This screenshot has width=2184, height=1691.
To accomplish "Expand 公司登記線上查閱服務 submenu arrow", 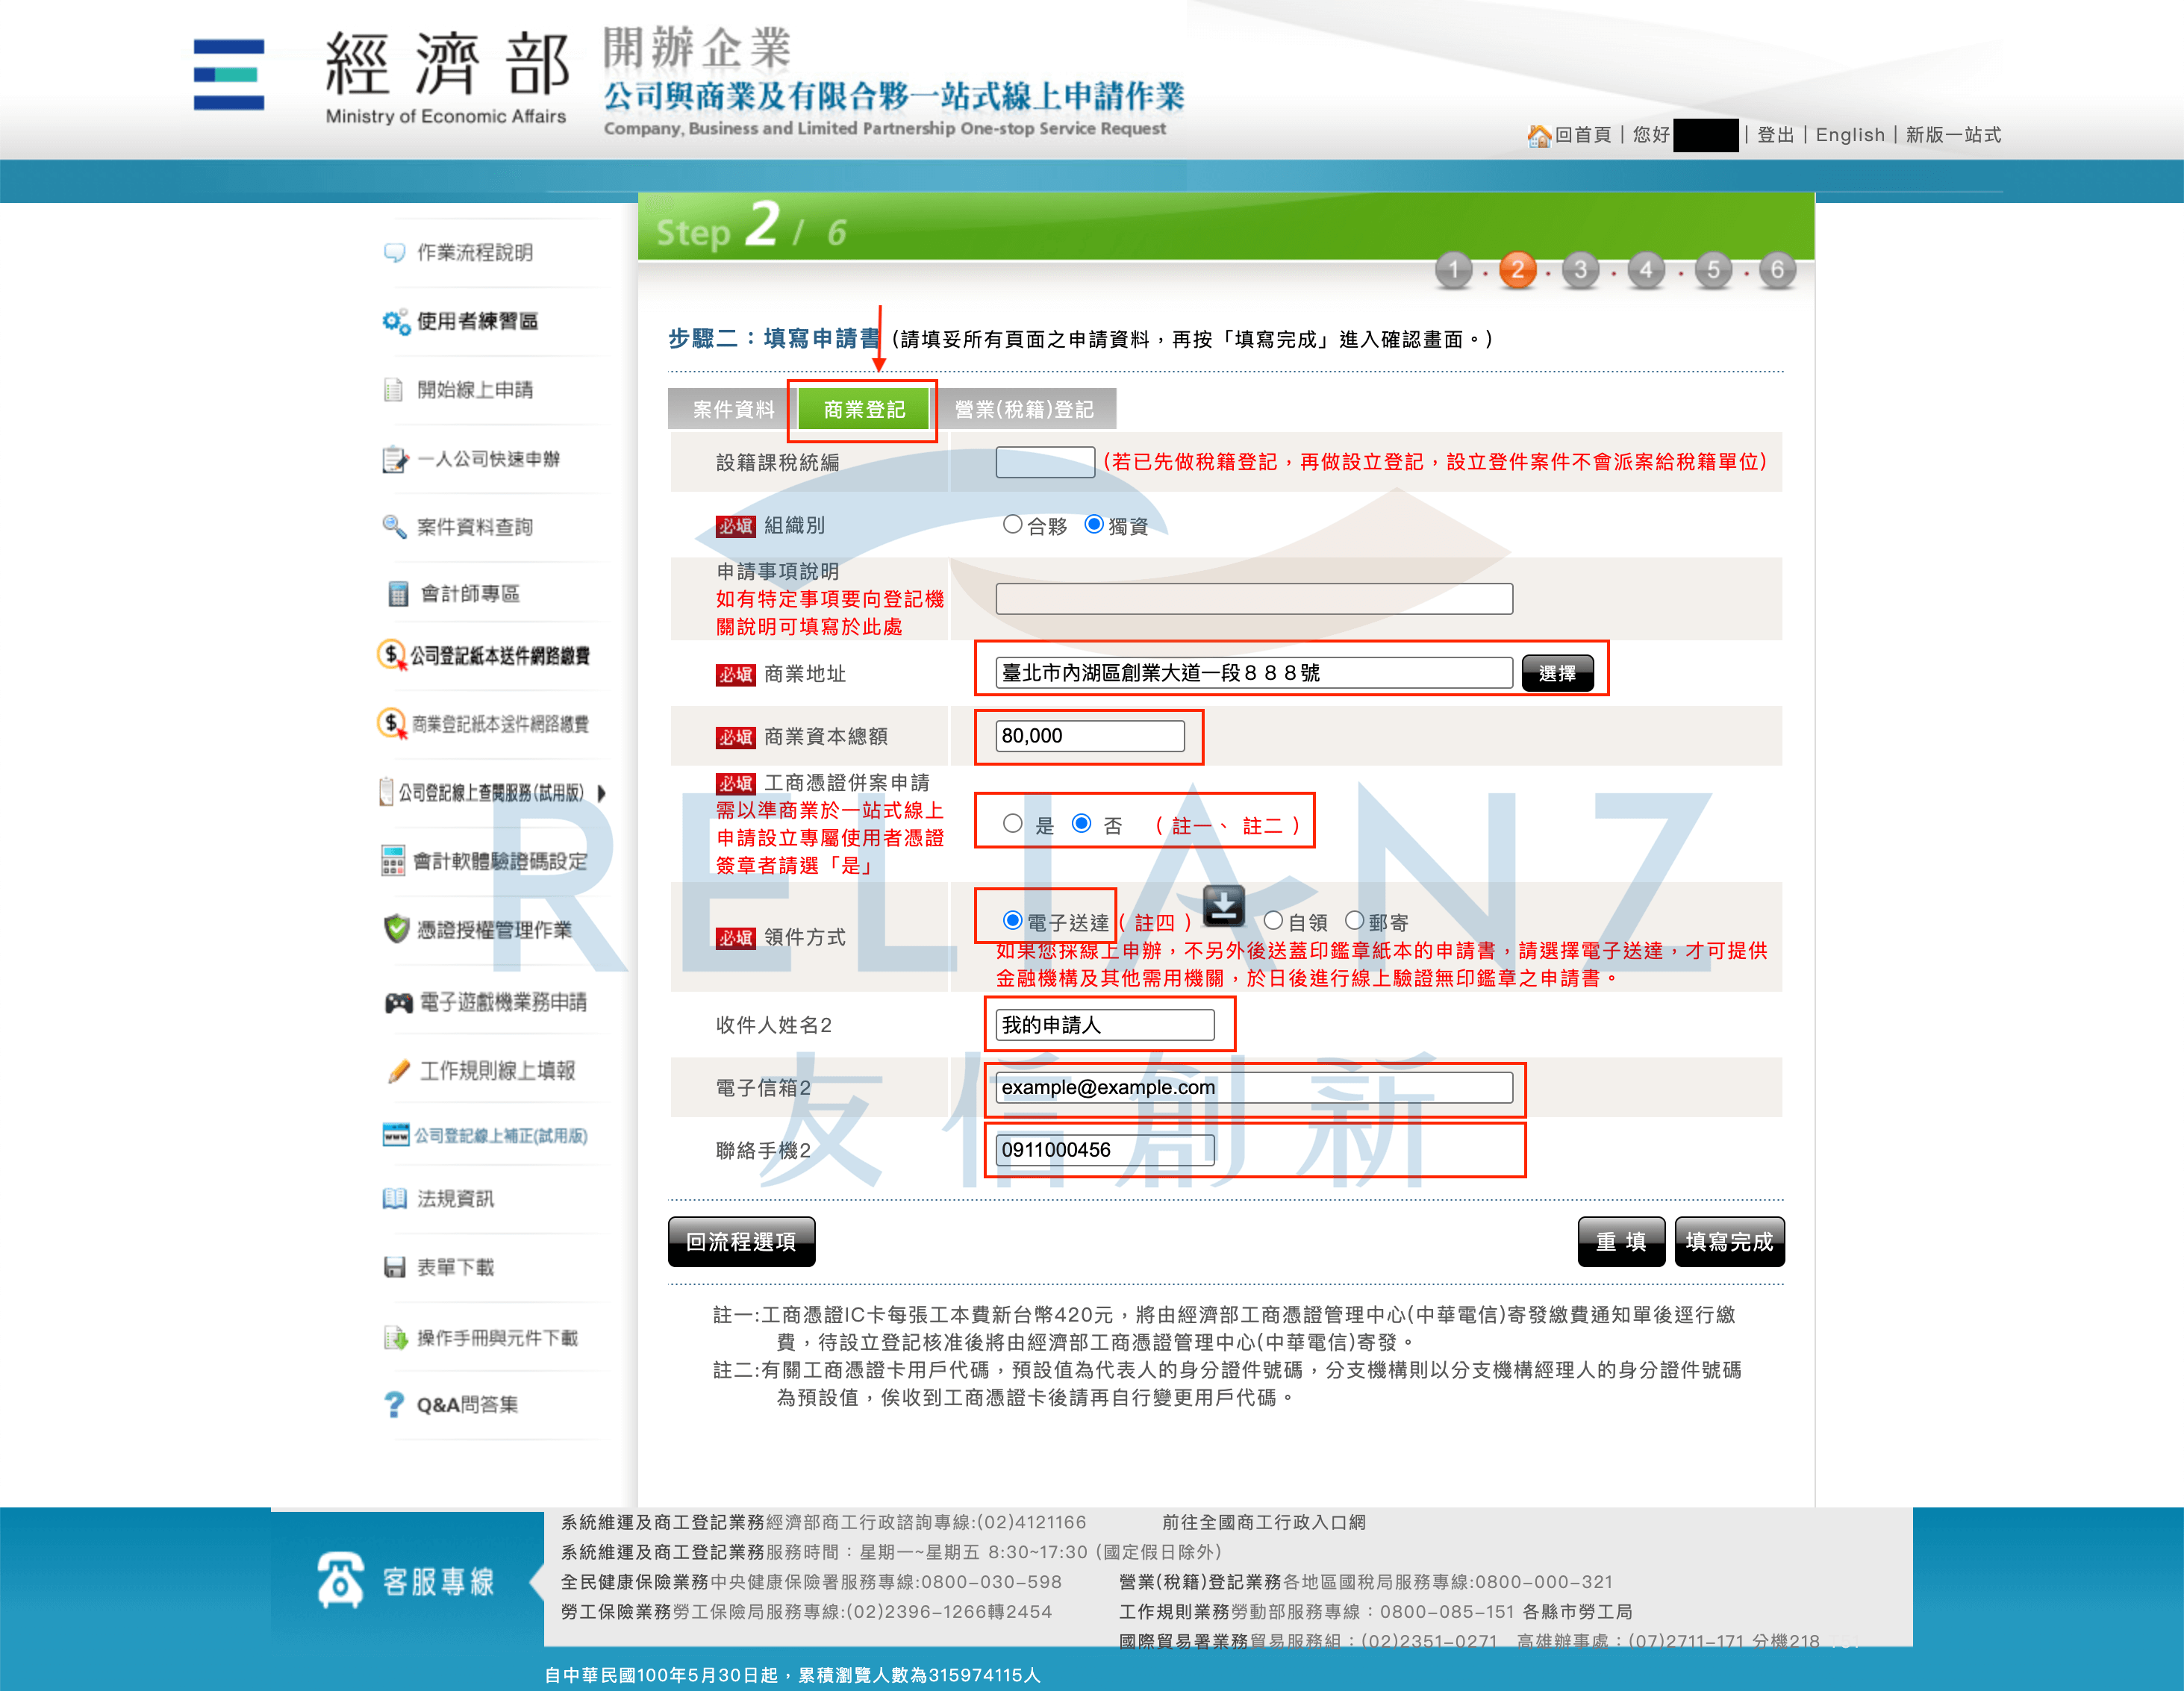I will (x=602, y=793).
